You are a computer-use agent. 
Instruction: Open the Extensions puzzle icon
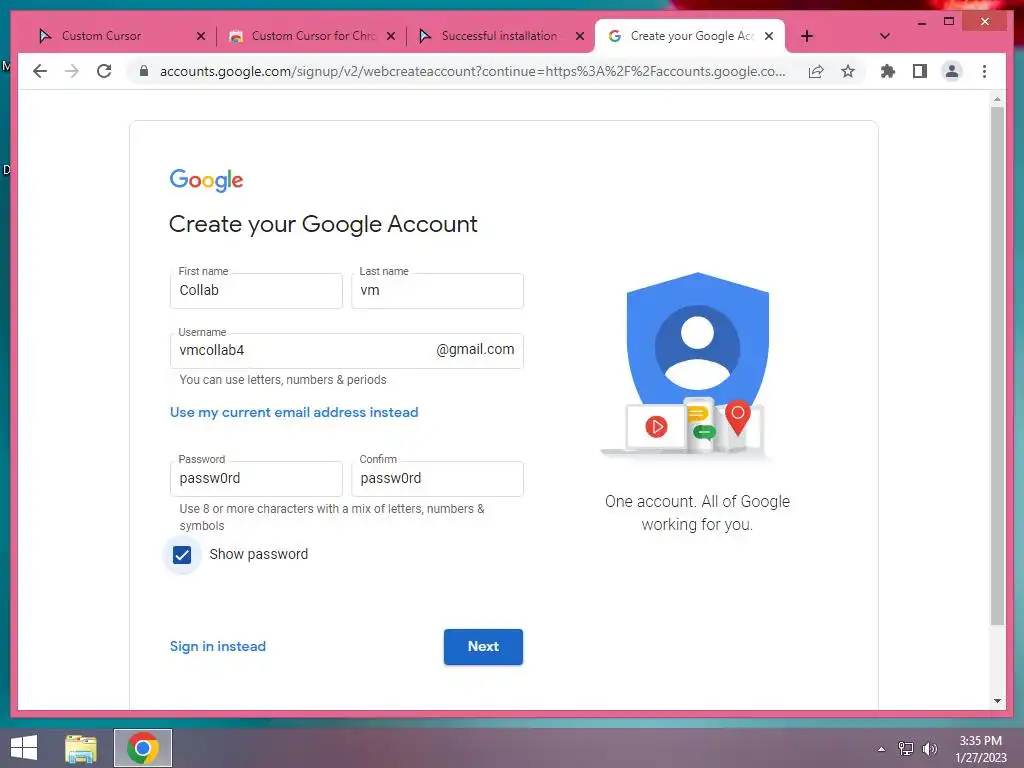888,71
